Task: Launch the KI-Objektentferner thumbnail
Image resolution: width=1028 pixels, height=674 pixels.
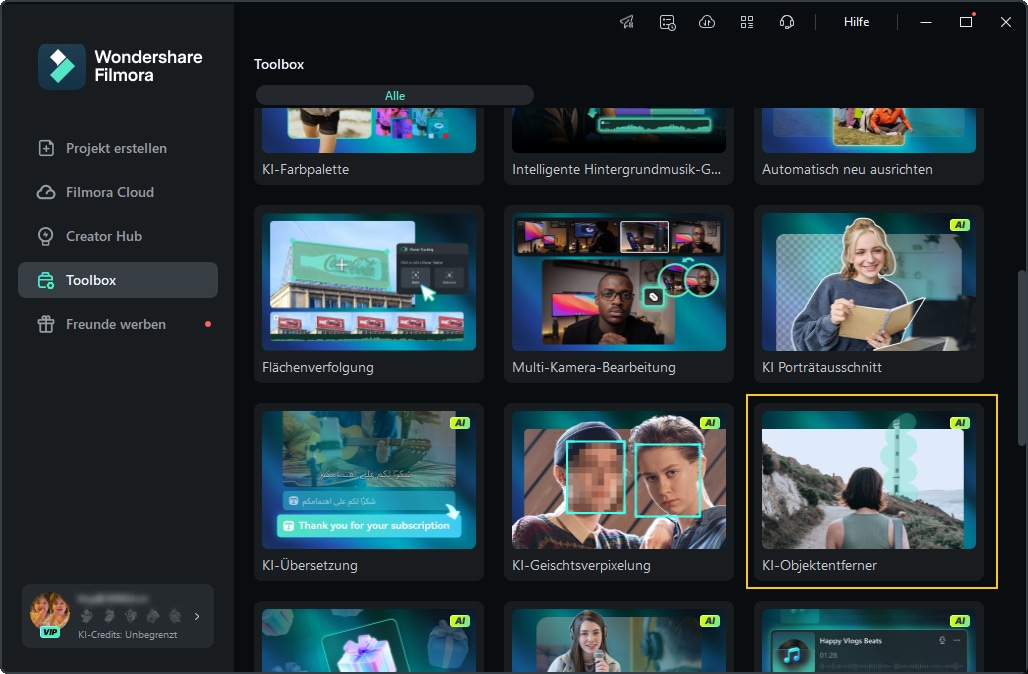Action: (869, 480)
